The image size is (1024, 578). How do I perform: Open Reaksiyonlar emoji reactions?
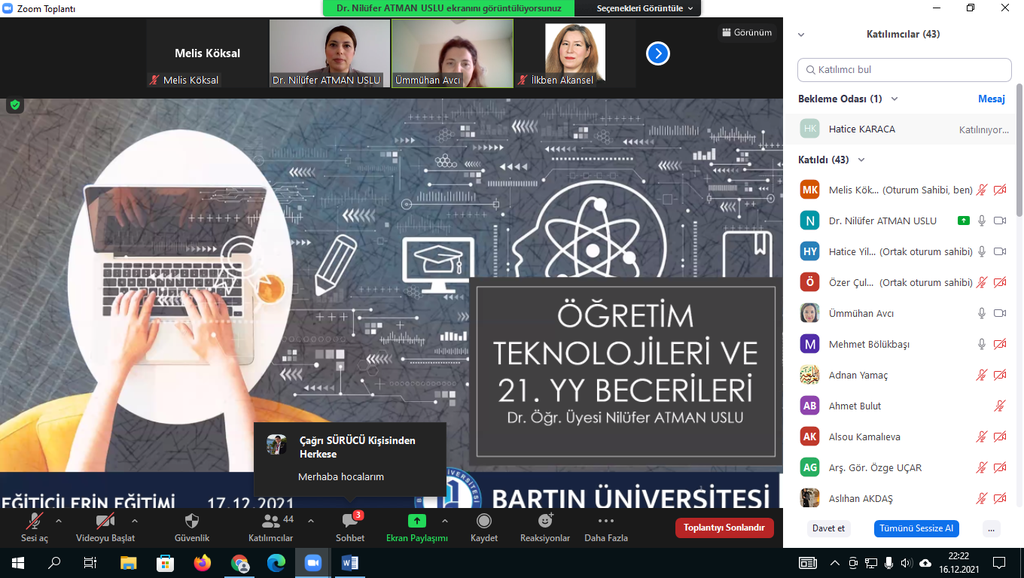click(x=545, y=521)
